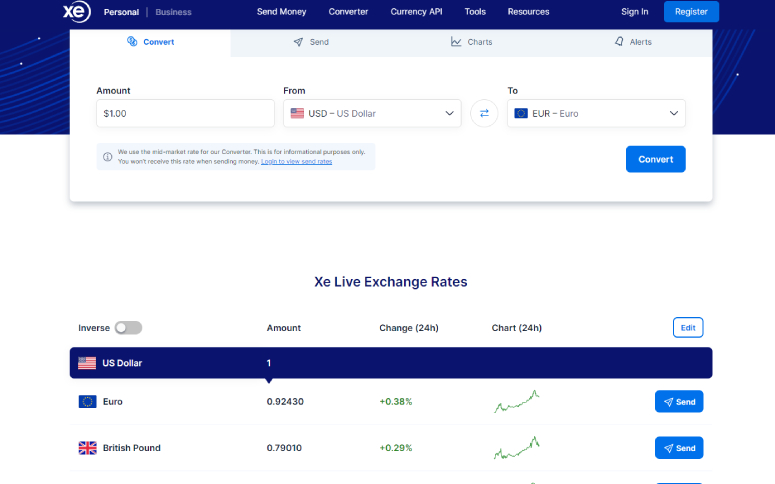Click the US flag in From field
The height and width of the screenshot is (484, 775).
pyautogui.click(x=297, y=113)
